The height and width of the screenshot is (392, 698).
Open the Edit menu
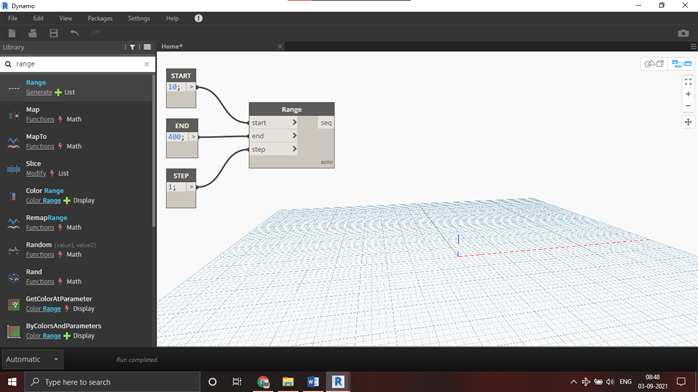tap(38, 18)
